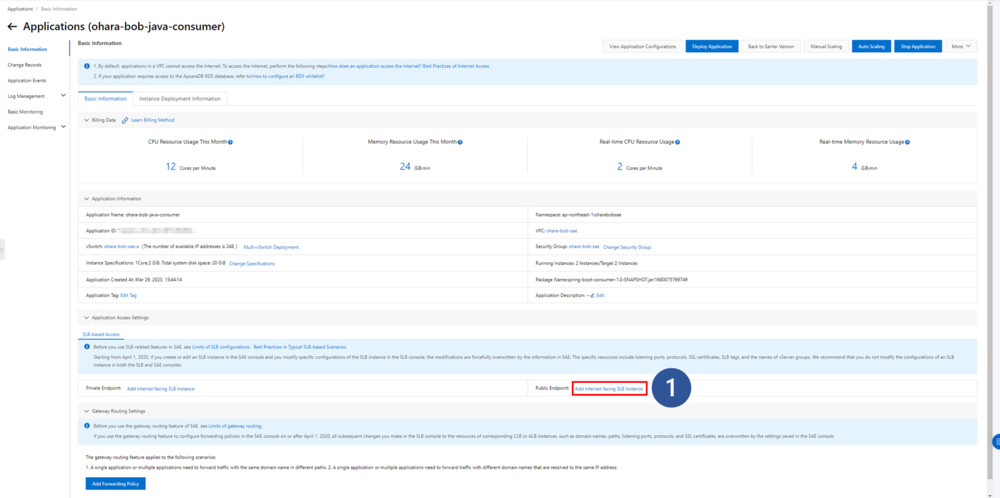Open the More dropdown menu
The width and height of the screenshot is (1000, 498).
click(x=961, y=46)
